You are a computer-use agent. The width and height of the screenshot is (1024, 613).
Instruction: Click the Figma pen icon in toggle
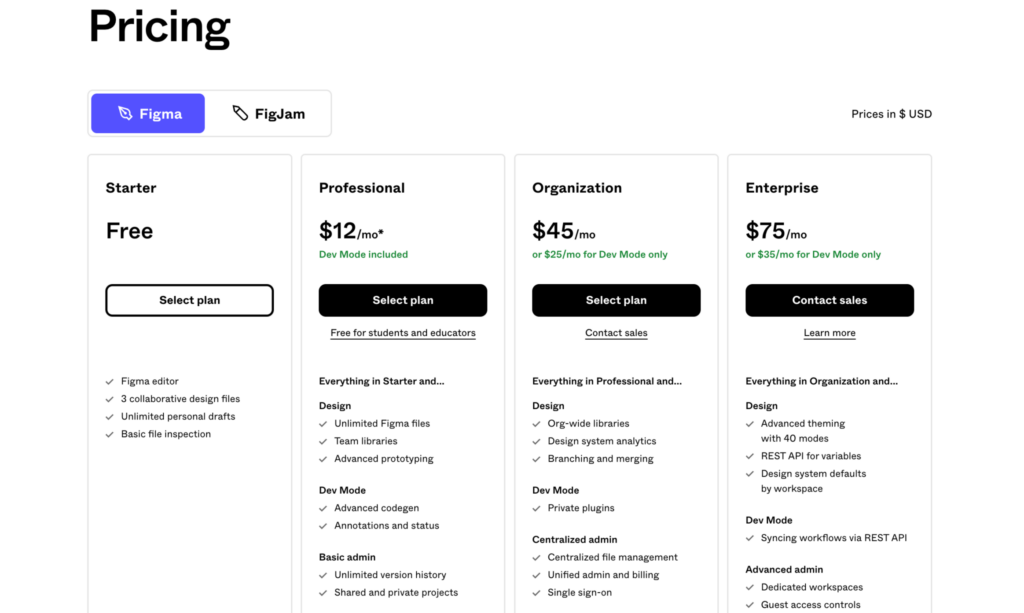pyautogui.click(x=125, y=114)
